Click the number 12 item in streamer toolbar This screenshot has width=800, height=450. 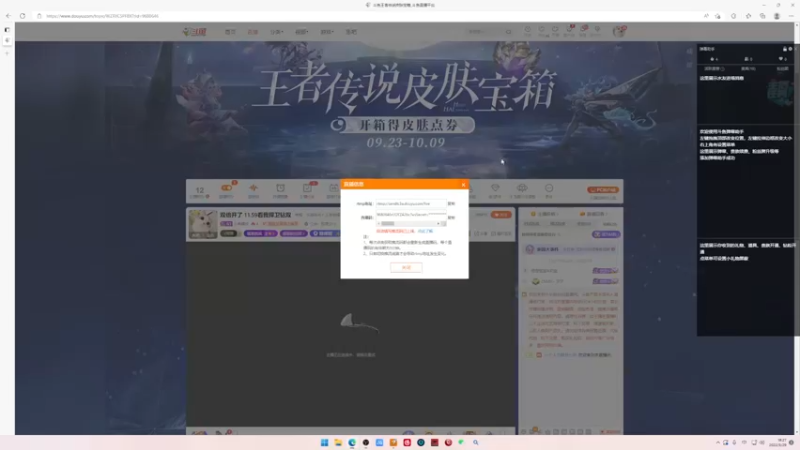click(199, 191)
